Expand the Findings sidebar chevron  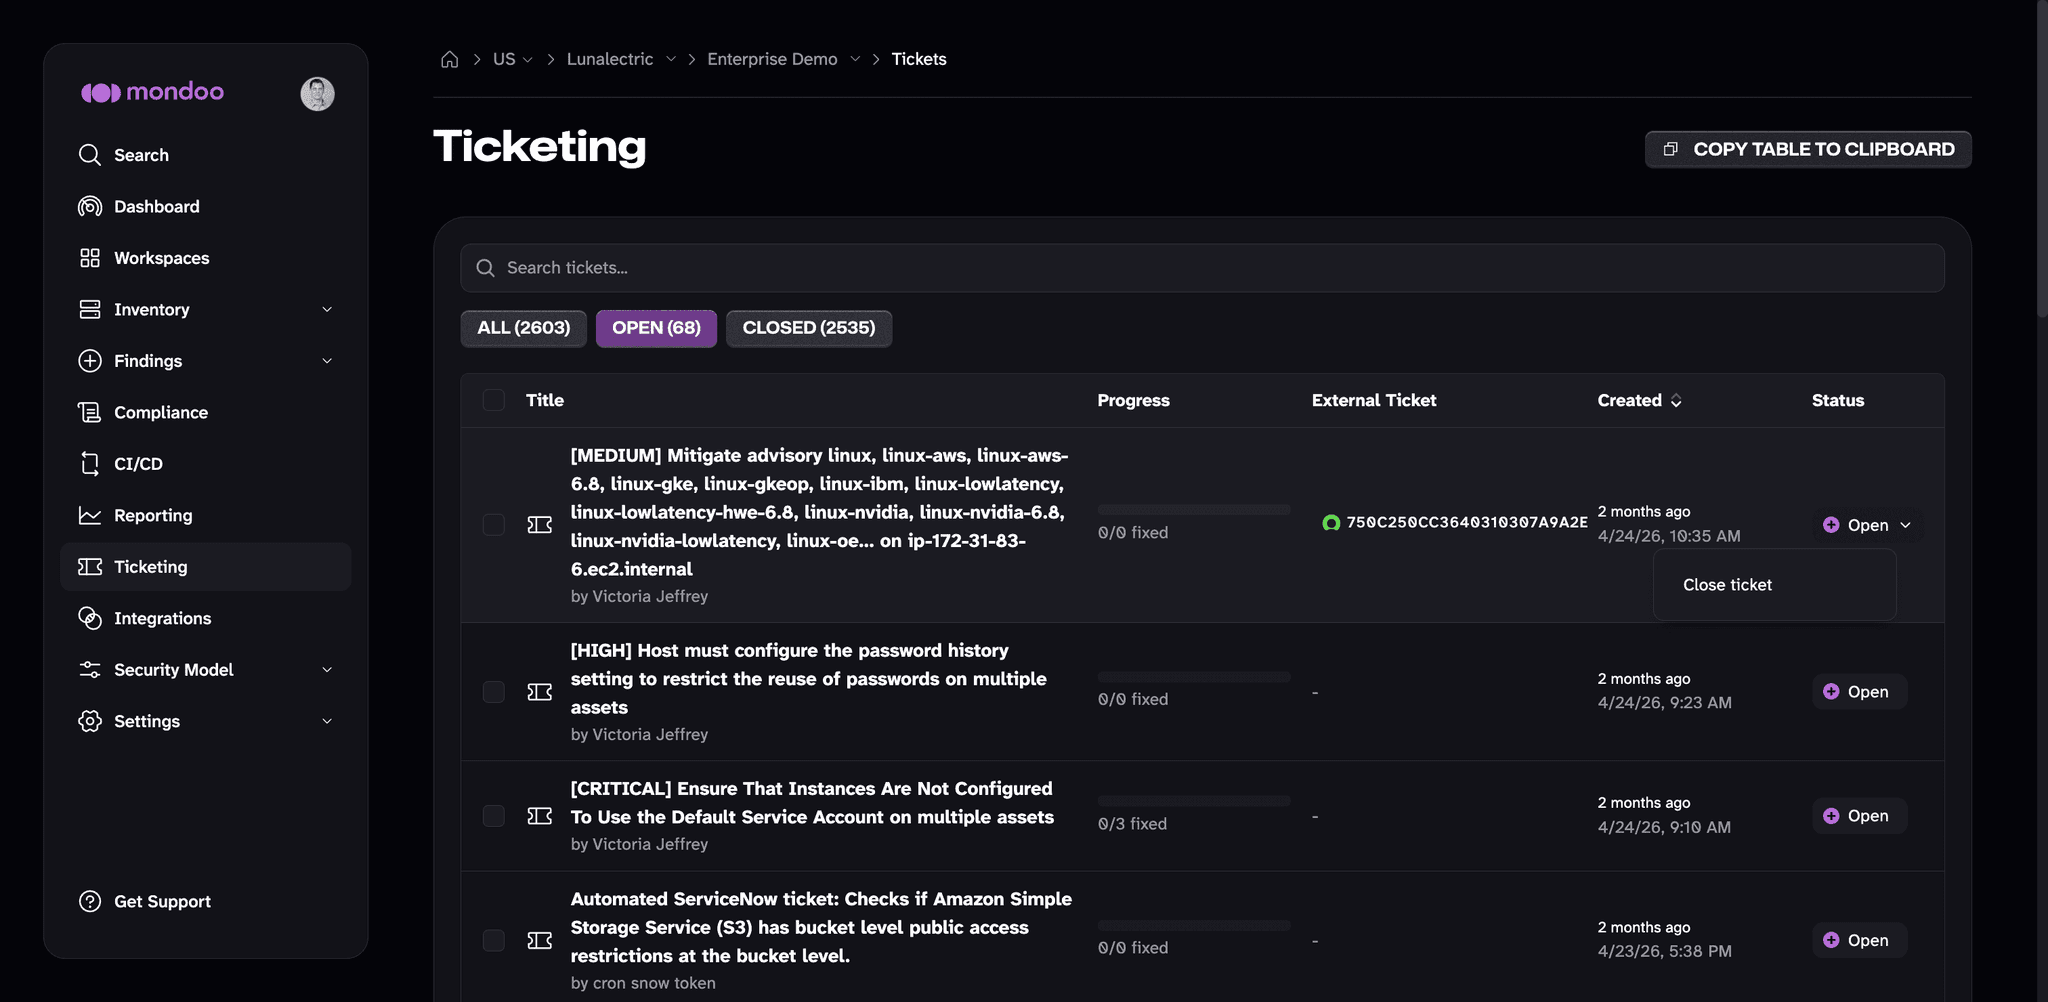tap(327, 361)
